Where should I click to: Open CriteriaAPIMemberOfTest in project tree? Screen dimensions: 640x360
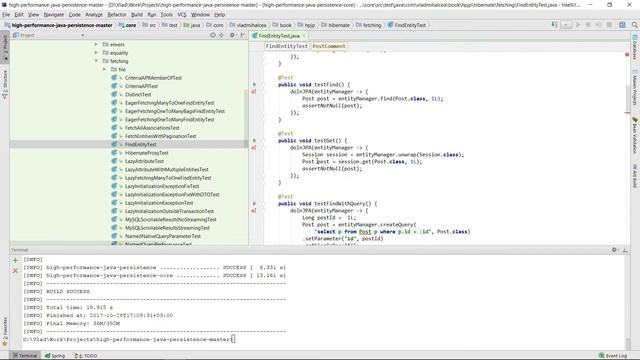tap(153, 78)
